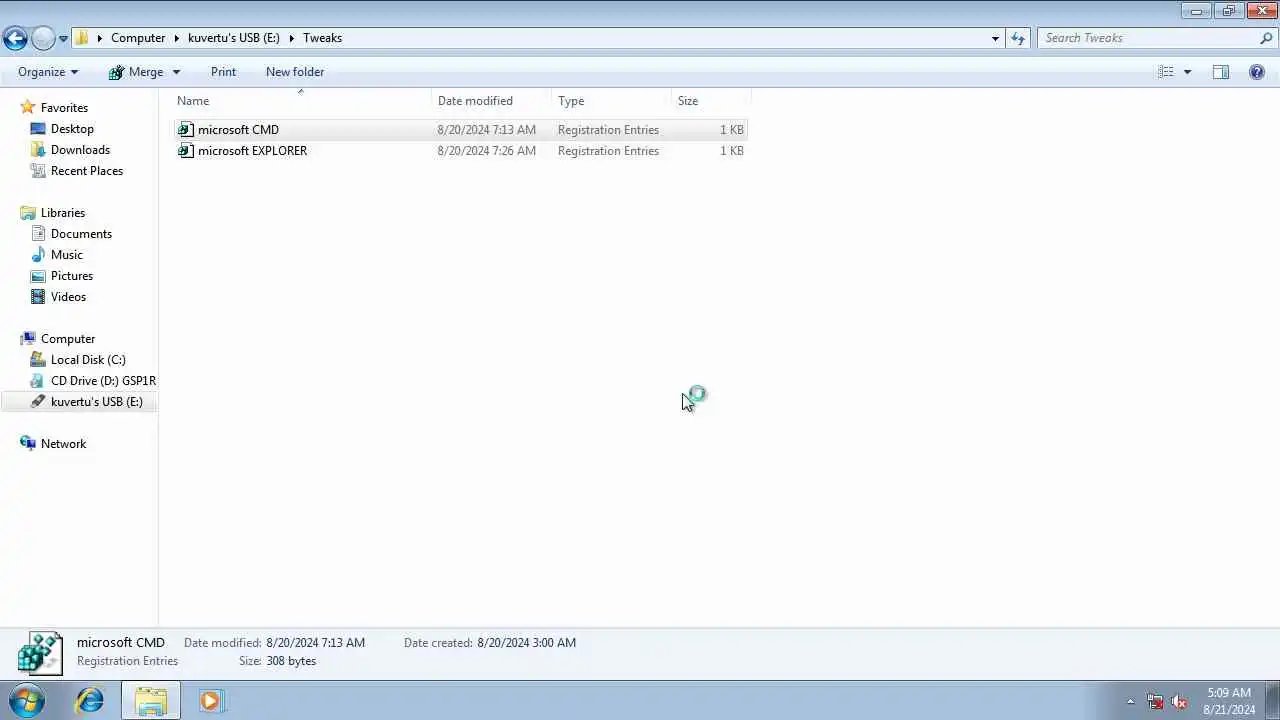
Task: Click the Help question mark icon
Action: pyautogui.click(x=1257, y=72)
